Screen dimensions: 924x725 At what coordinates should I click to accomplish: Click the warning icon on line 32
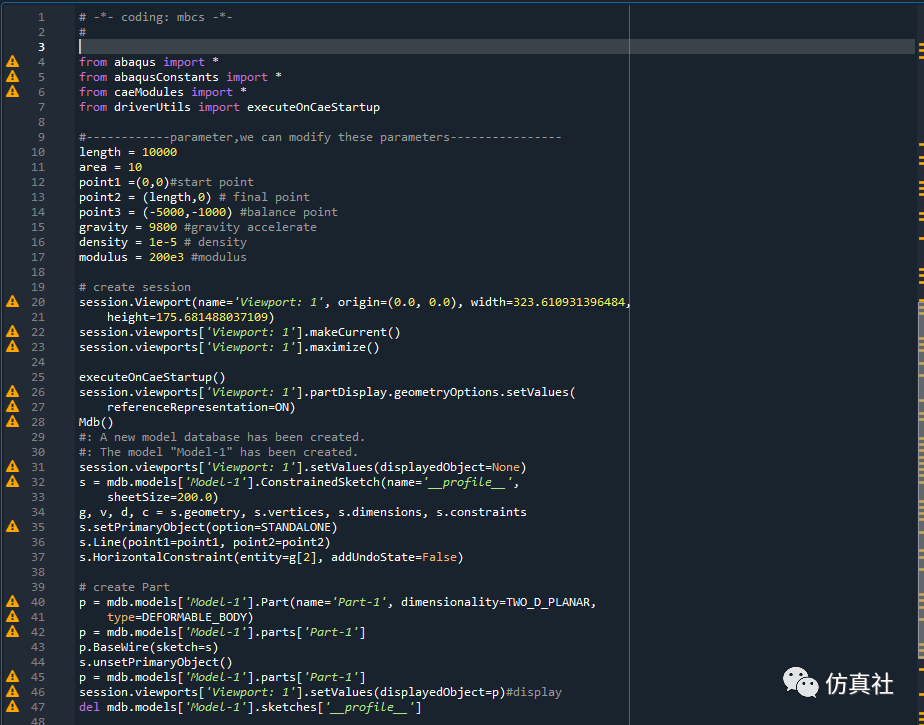pyautogui.click(x=12, y=482)
